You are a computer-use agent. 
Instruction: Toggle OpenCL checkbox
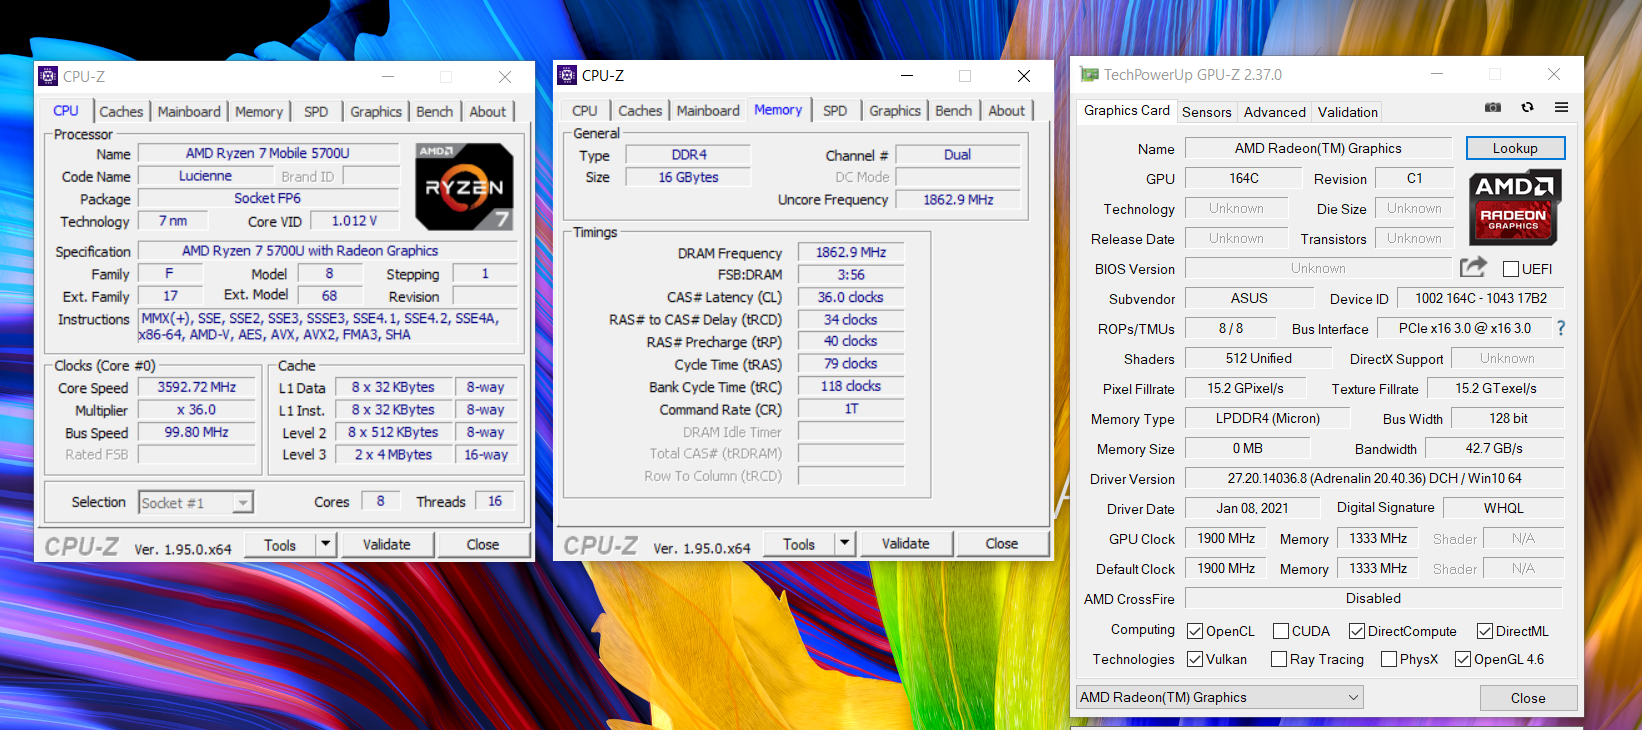point(1195,631)
